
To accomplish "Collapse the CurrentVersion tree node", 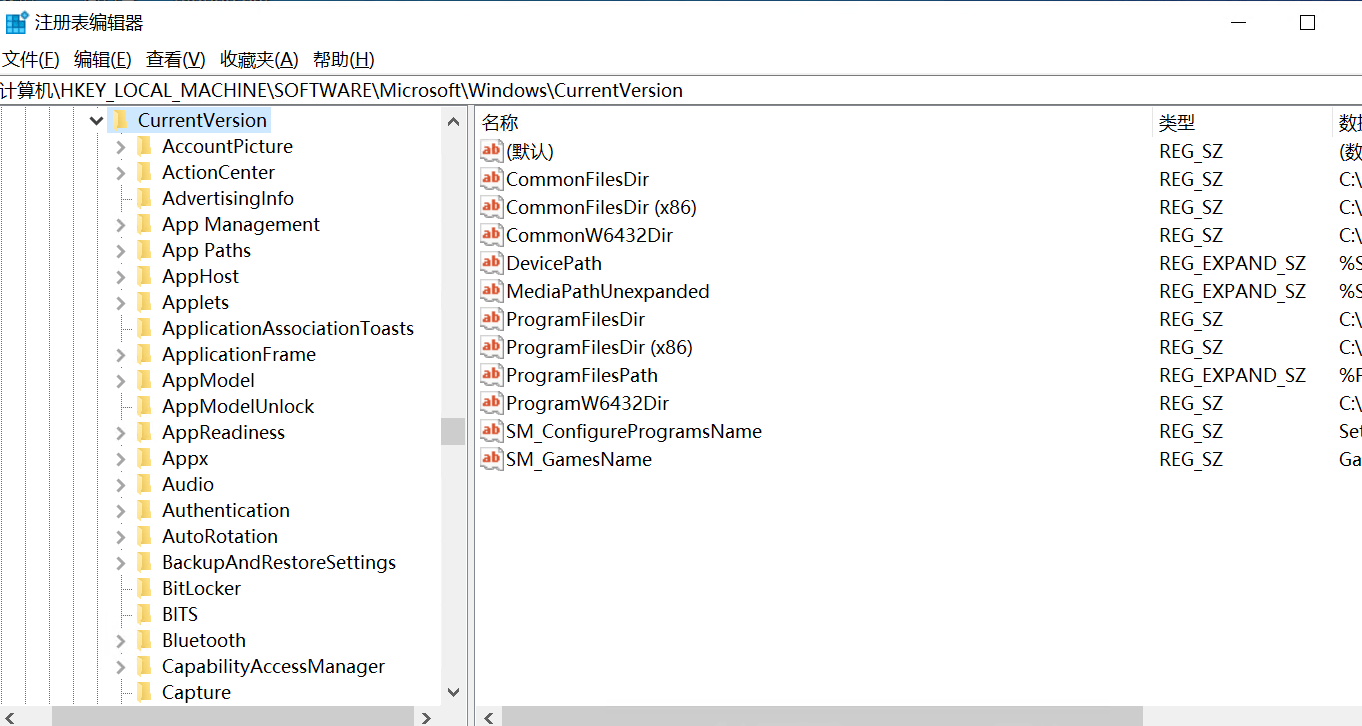I will coord(96,121).
